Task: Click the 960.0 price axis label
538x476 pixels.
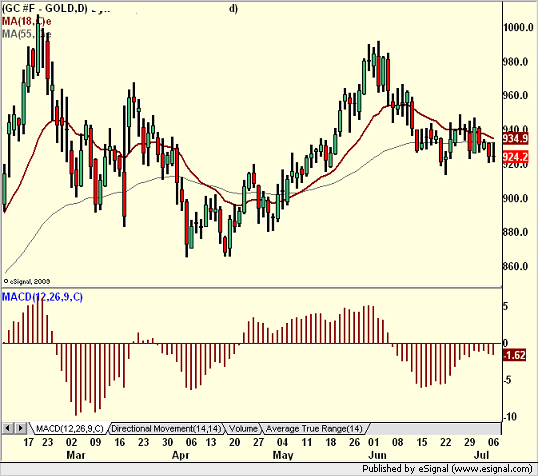Action: pos(515,95)
